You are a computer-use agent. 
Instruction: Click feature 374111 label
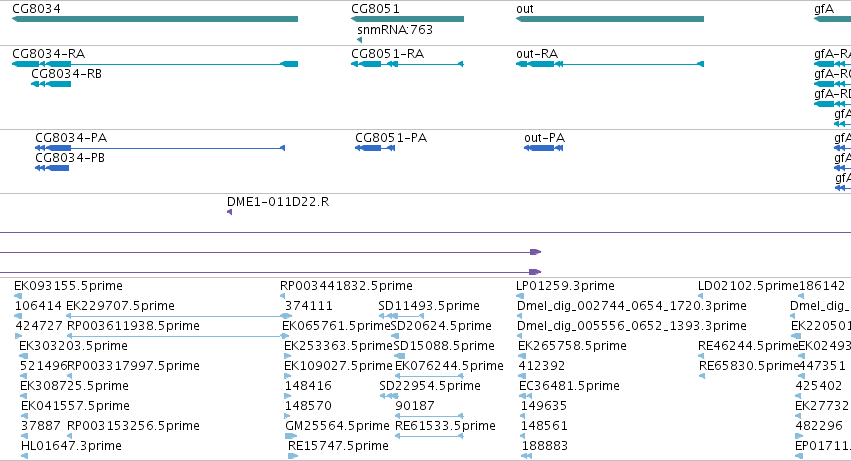point(309,306)
